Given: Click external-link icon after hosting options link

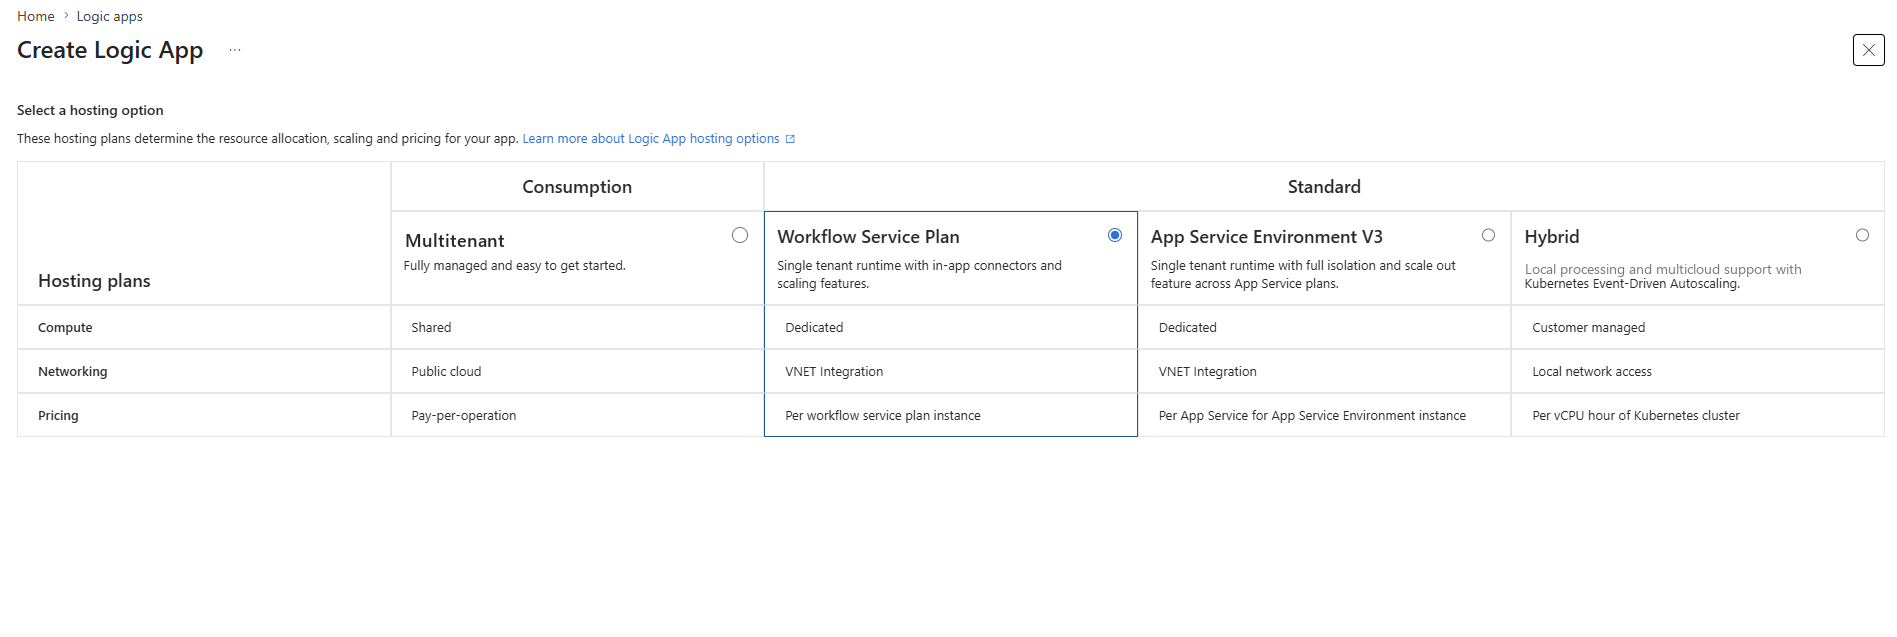Looking at the screenshot, I should (790, 139).
